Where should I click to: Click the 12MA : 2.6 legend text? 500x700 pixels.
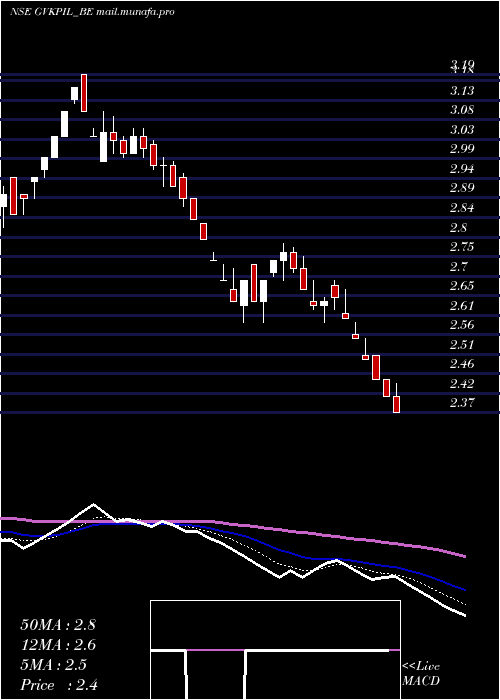tap(58, 645)
